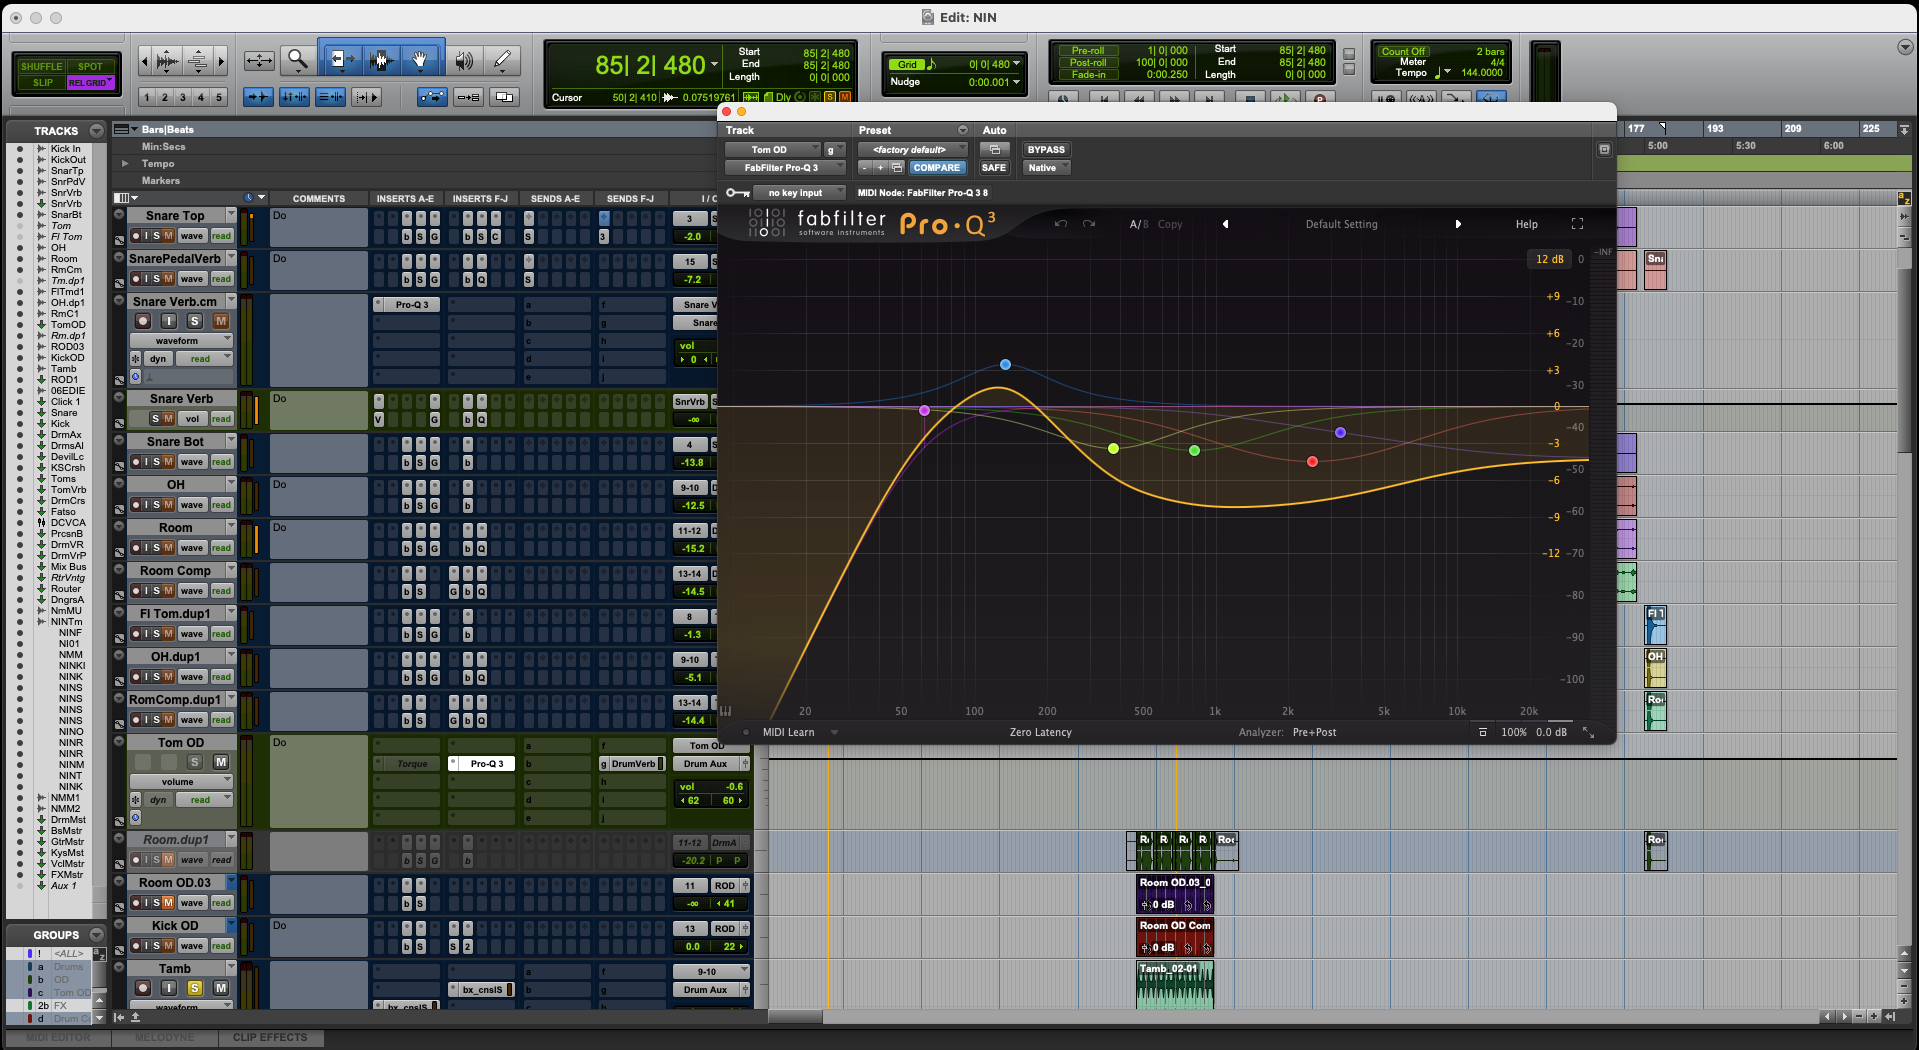The height and width of the screenshot is (1050, 1919).
Task: Enable SPOT edit mode
Action: click(91, 66)
